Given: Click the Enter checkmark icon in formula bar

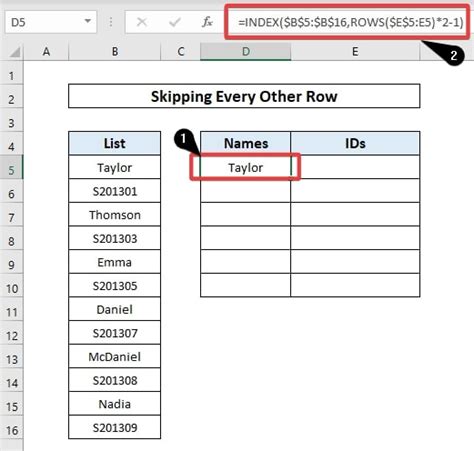Looking at the screenshot, I should (174, 22).
